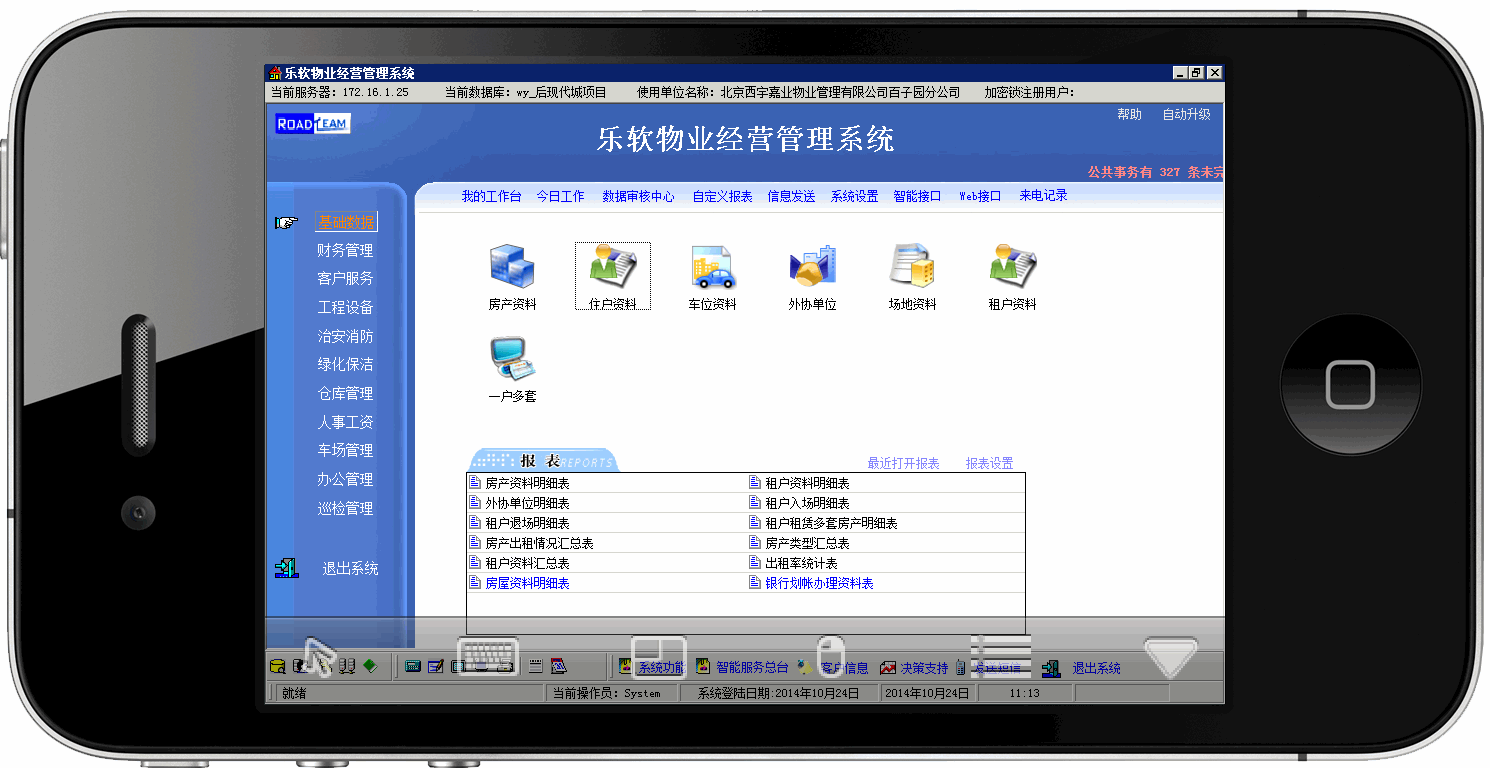1490x768 pixels.
Task: Open 来电记录 tab
Action: point(1043,196)
